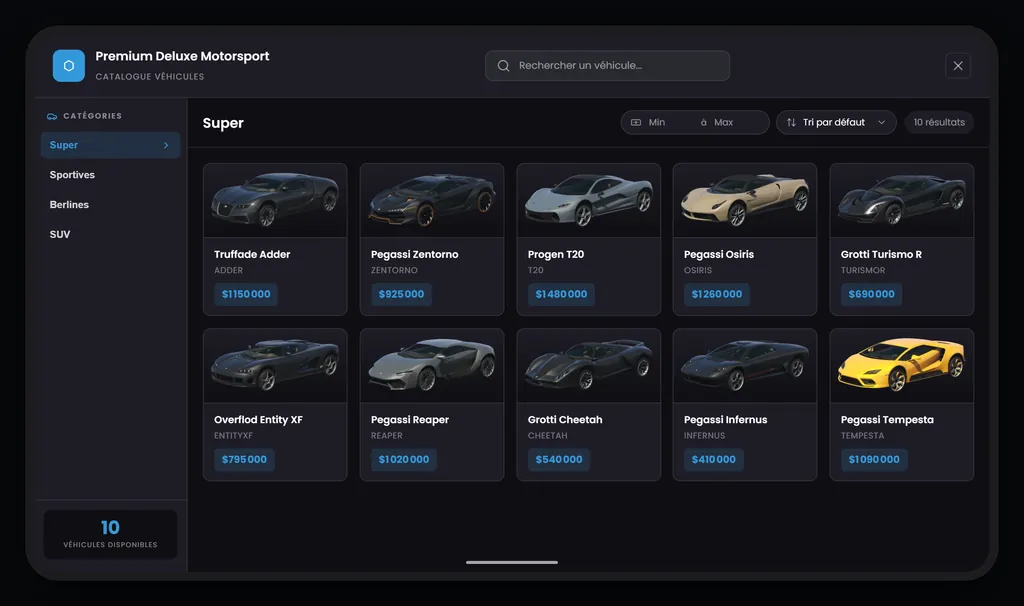Select the Sportives category

tap(110, 175)
